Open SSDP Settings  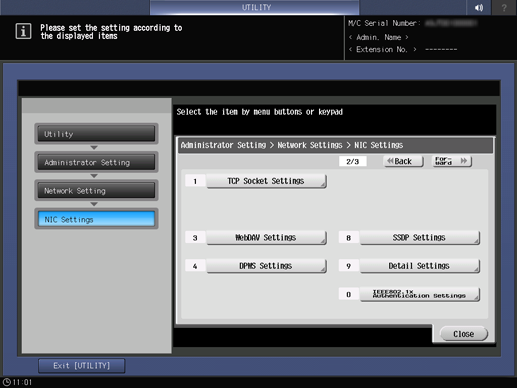tap(419, 238)
